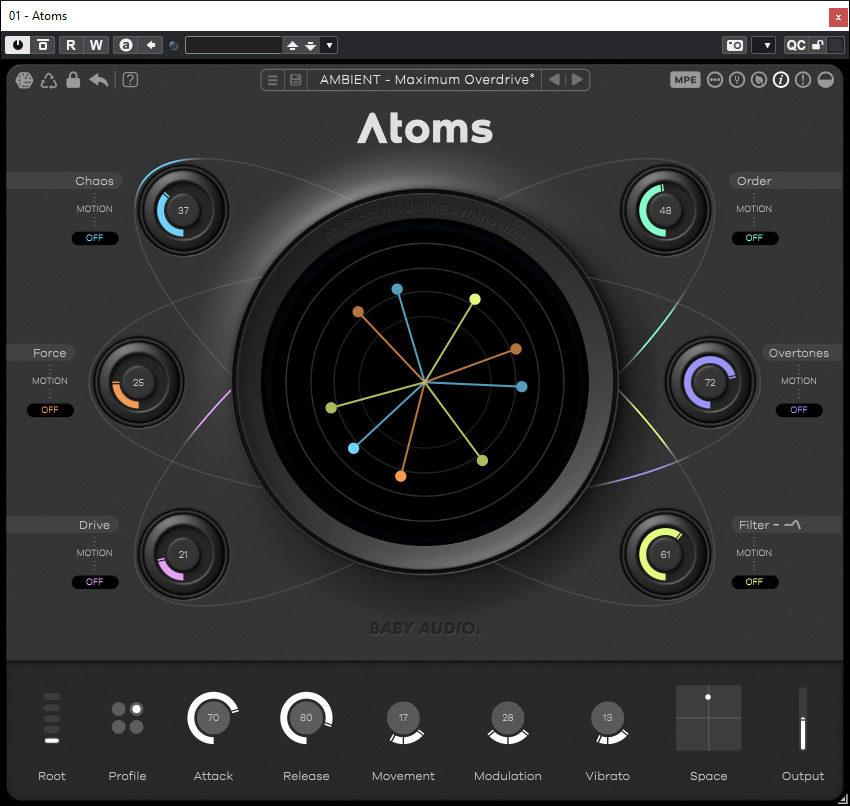Click the QC quick controls button
Screen dimensions: 850x806
[x=795, y=45]
